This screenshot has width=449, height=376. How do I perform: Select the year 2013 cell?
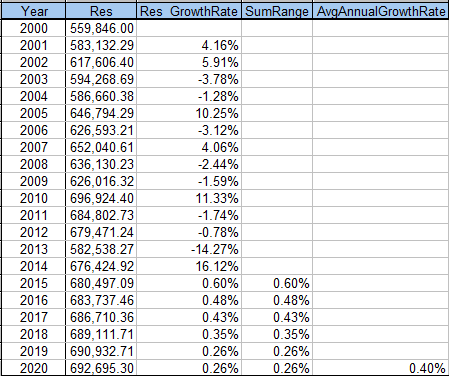pyautogui.click(x=34, y=249)
